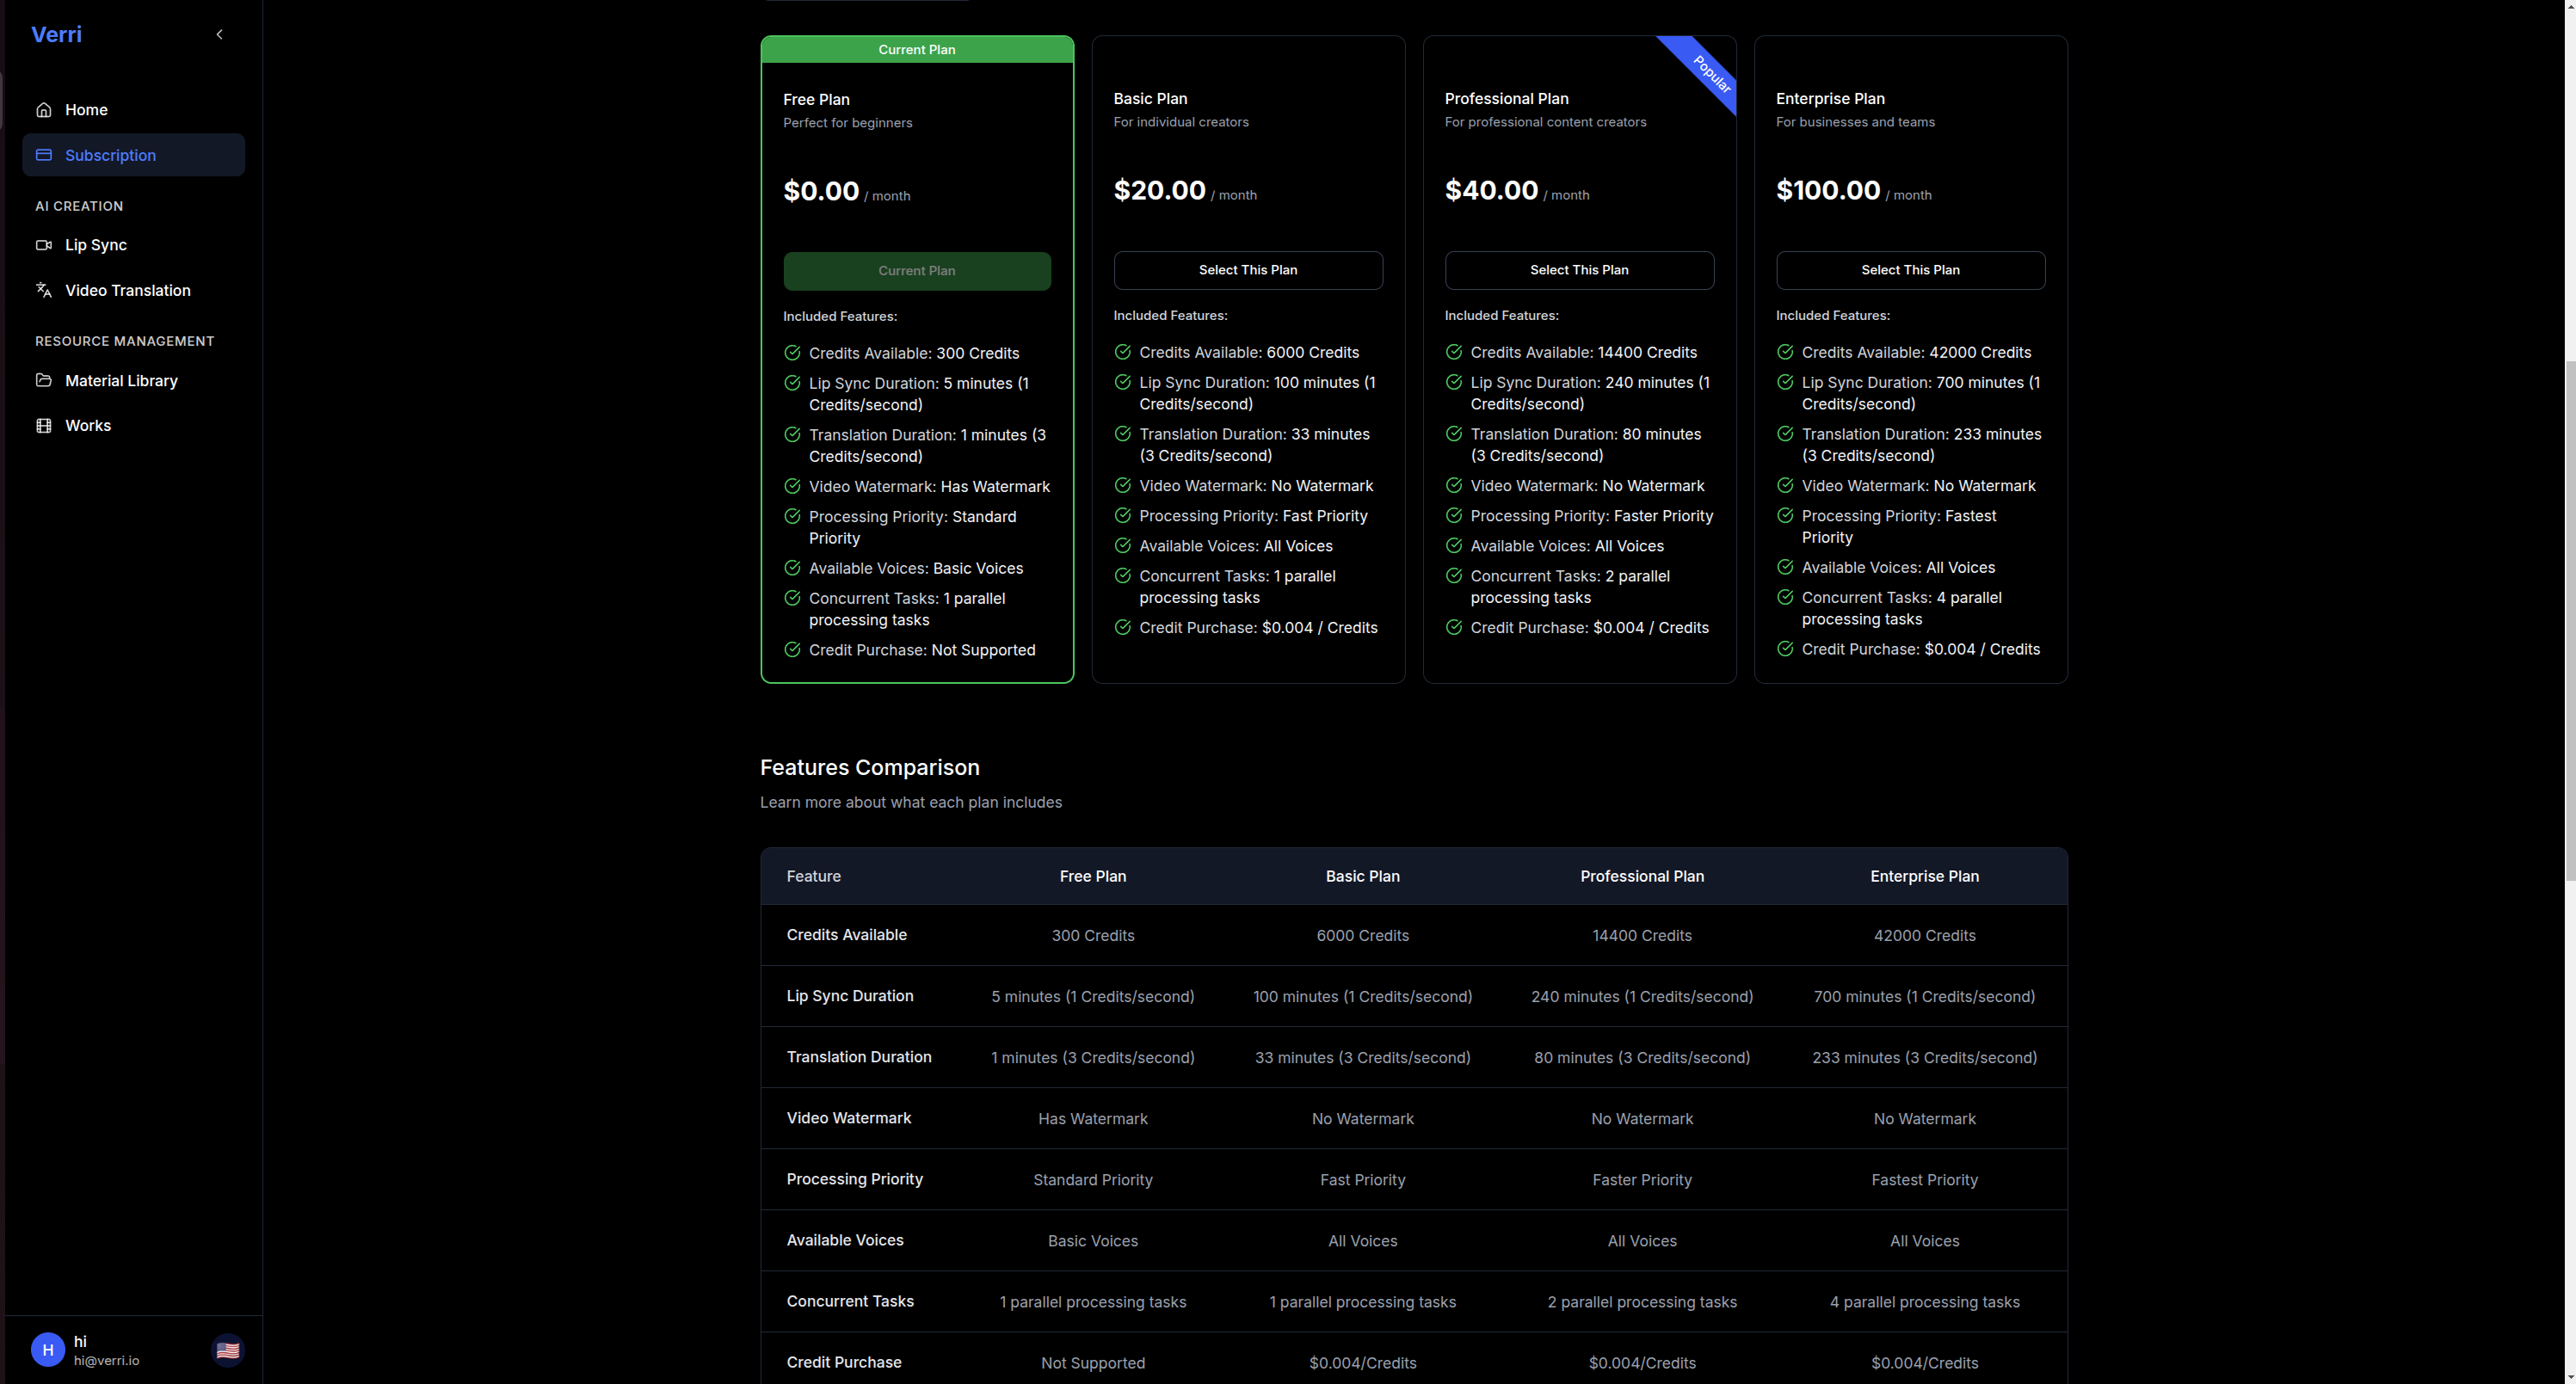Screen dimensions: 2576x1384
Task: Select the Professional Plan for $40.00
Action: coord(1578,270)
